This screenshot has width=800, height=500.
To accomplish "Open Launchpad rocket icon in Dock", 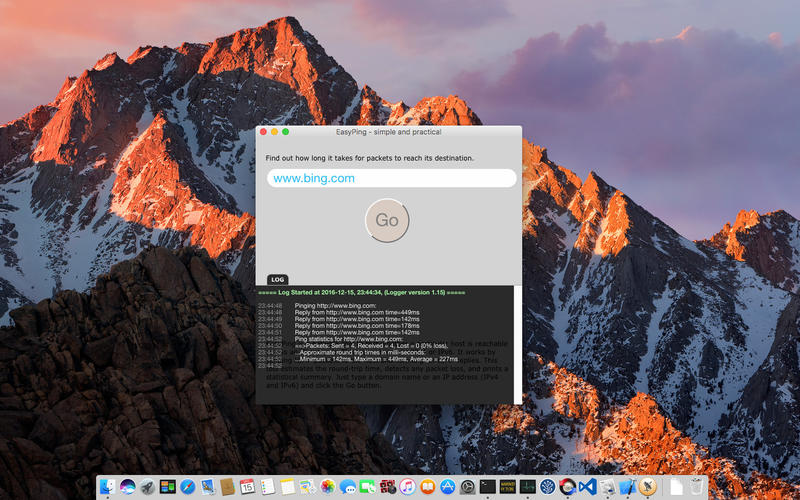I will pos(147,487).
